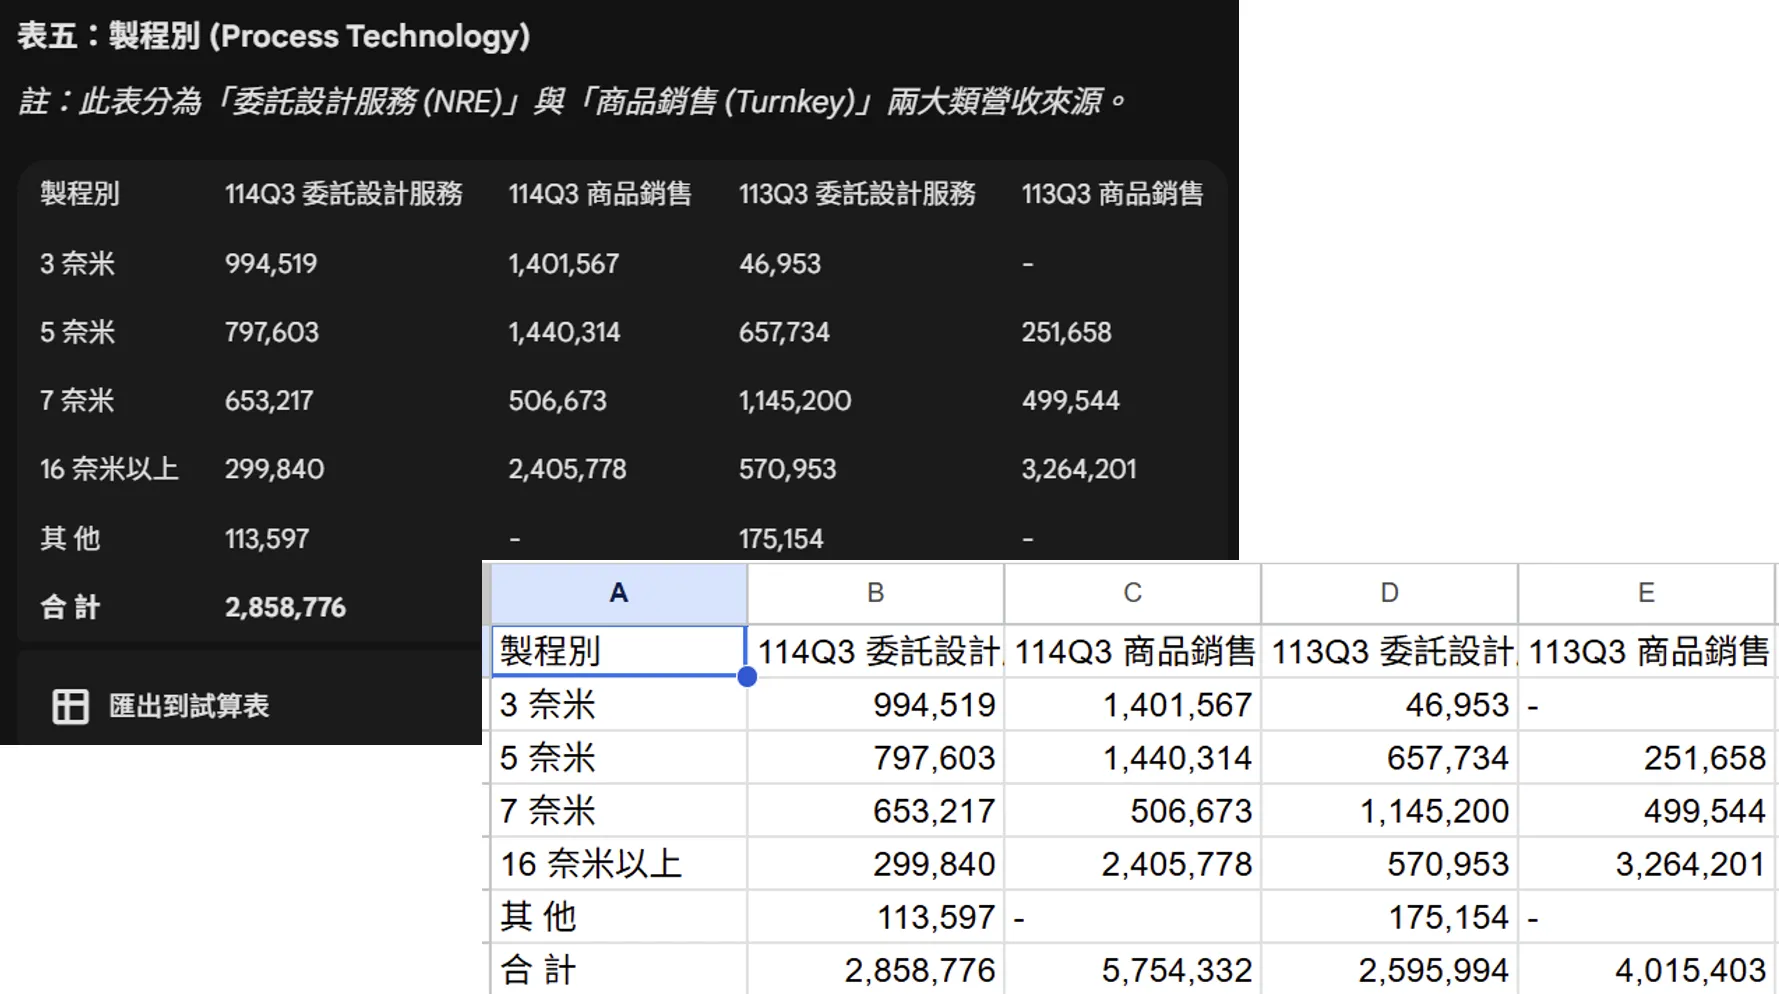Screen dimensions: 1779x994
Task: Click the 表五：製程別 table title
Action: coord(273,36)
